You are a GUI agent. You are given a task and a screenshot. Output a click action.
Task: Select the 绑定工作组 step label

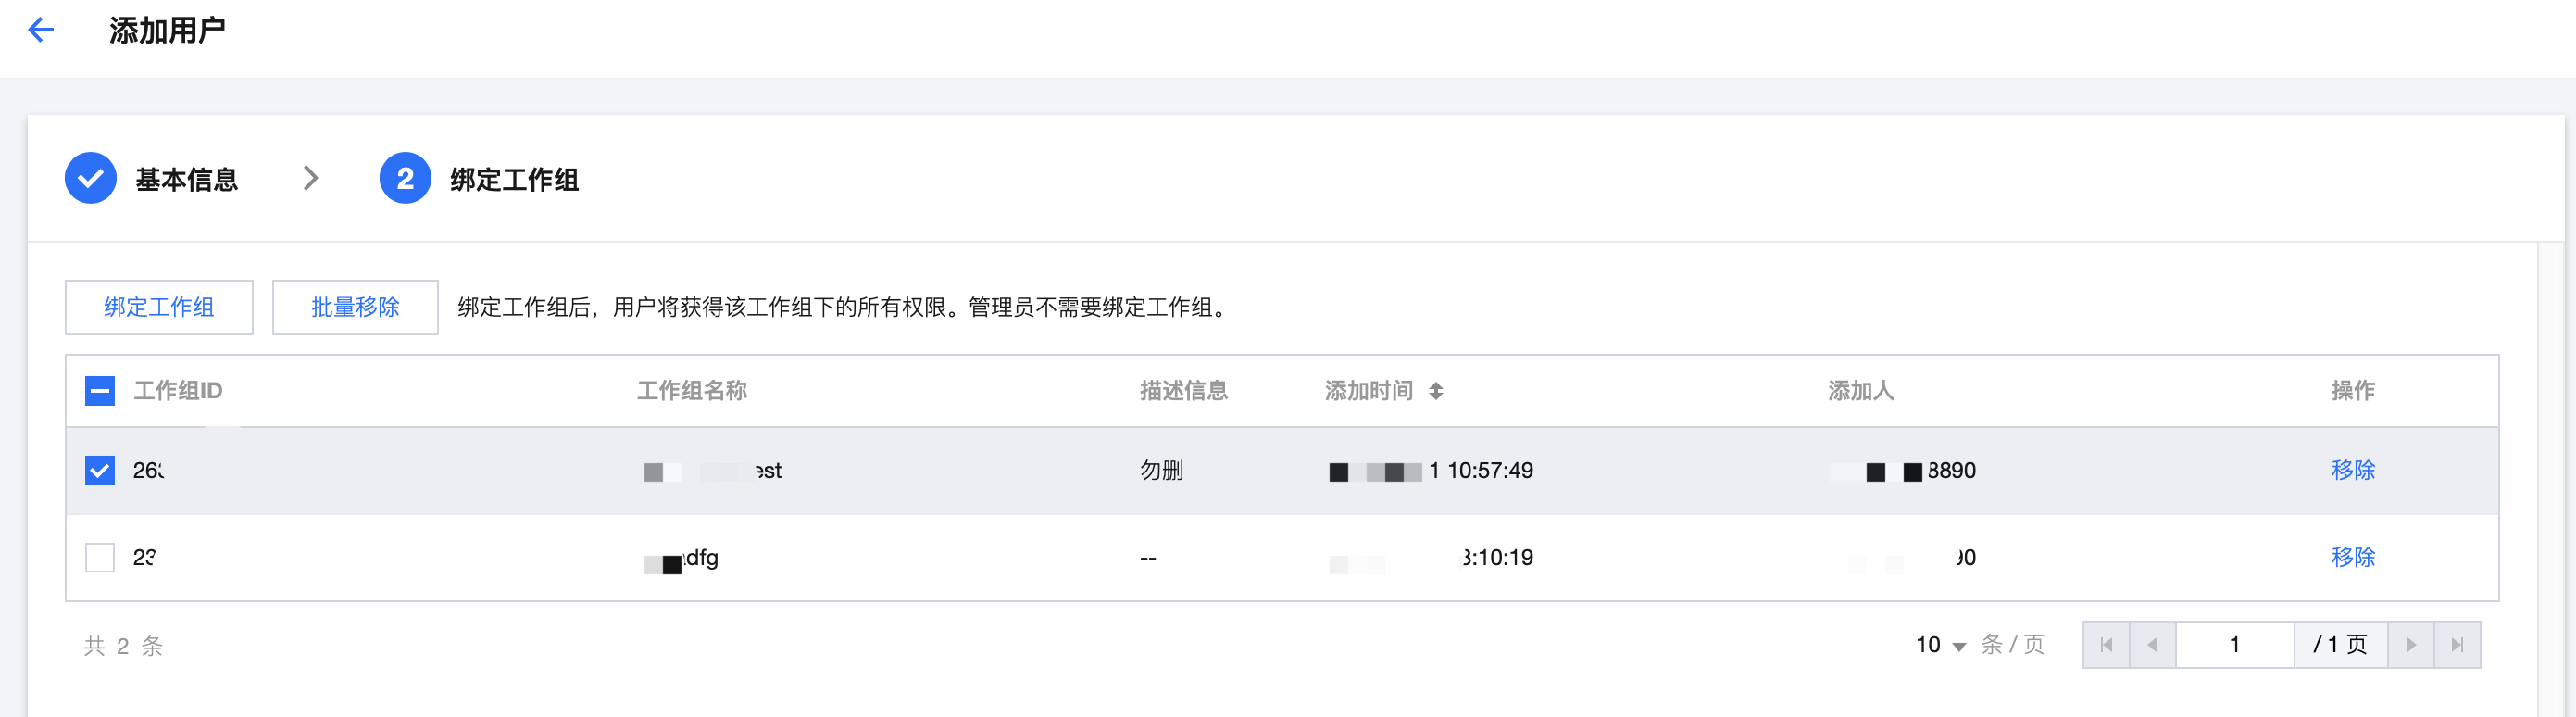[x=514, y=179]
